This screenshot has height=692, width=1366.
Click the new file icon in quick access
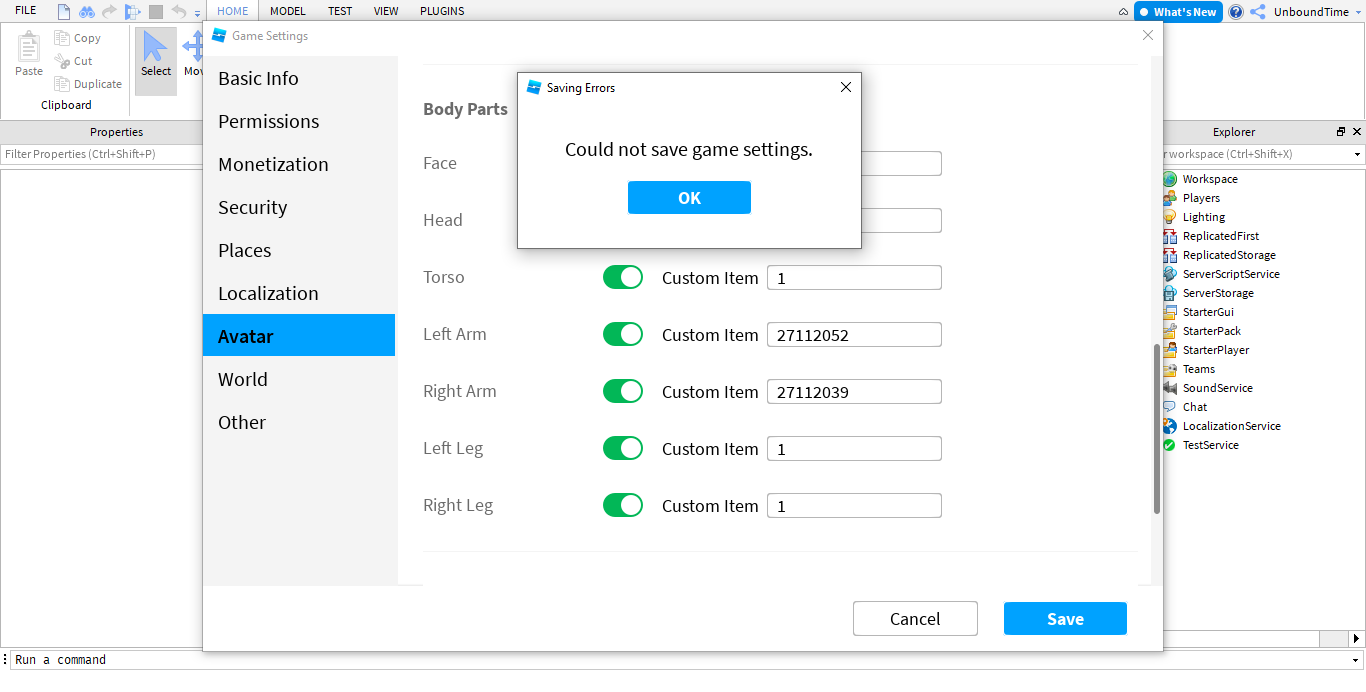pyautogui.click(x=64, y=12)
